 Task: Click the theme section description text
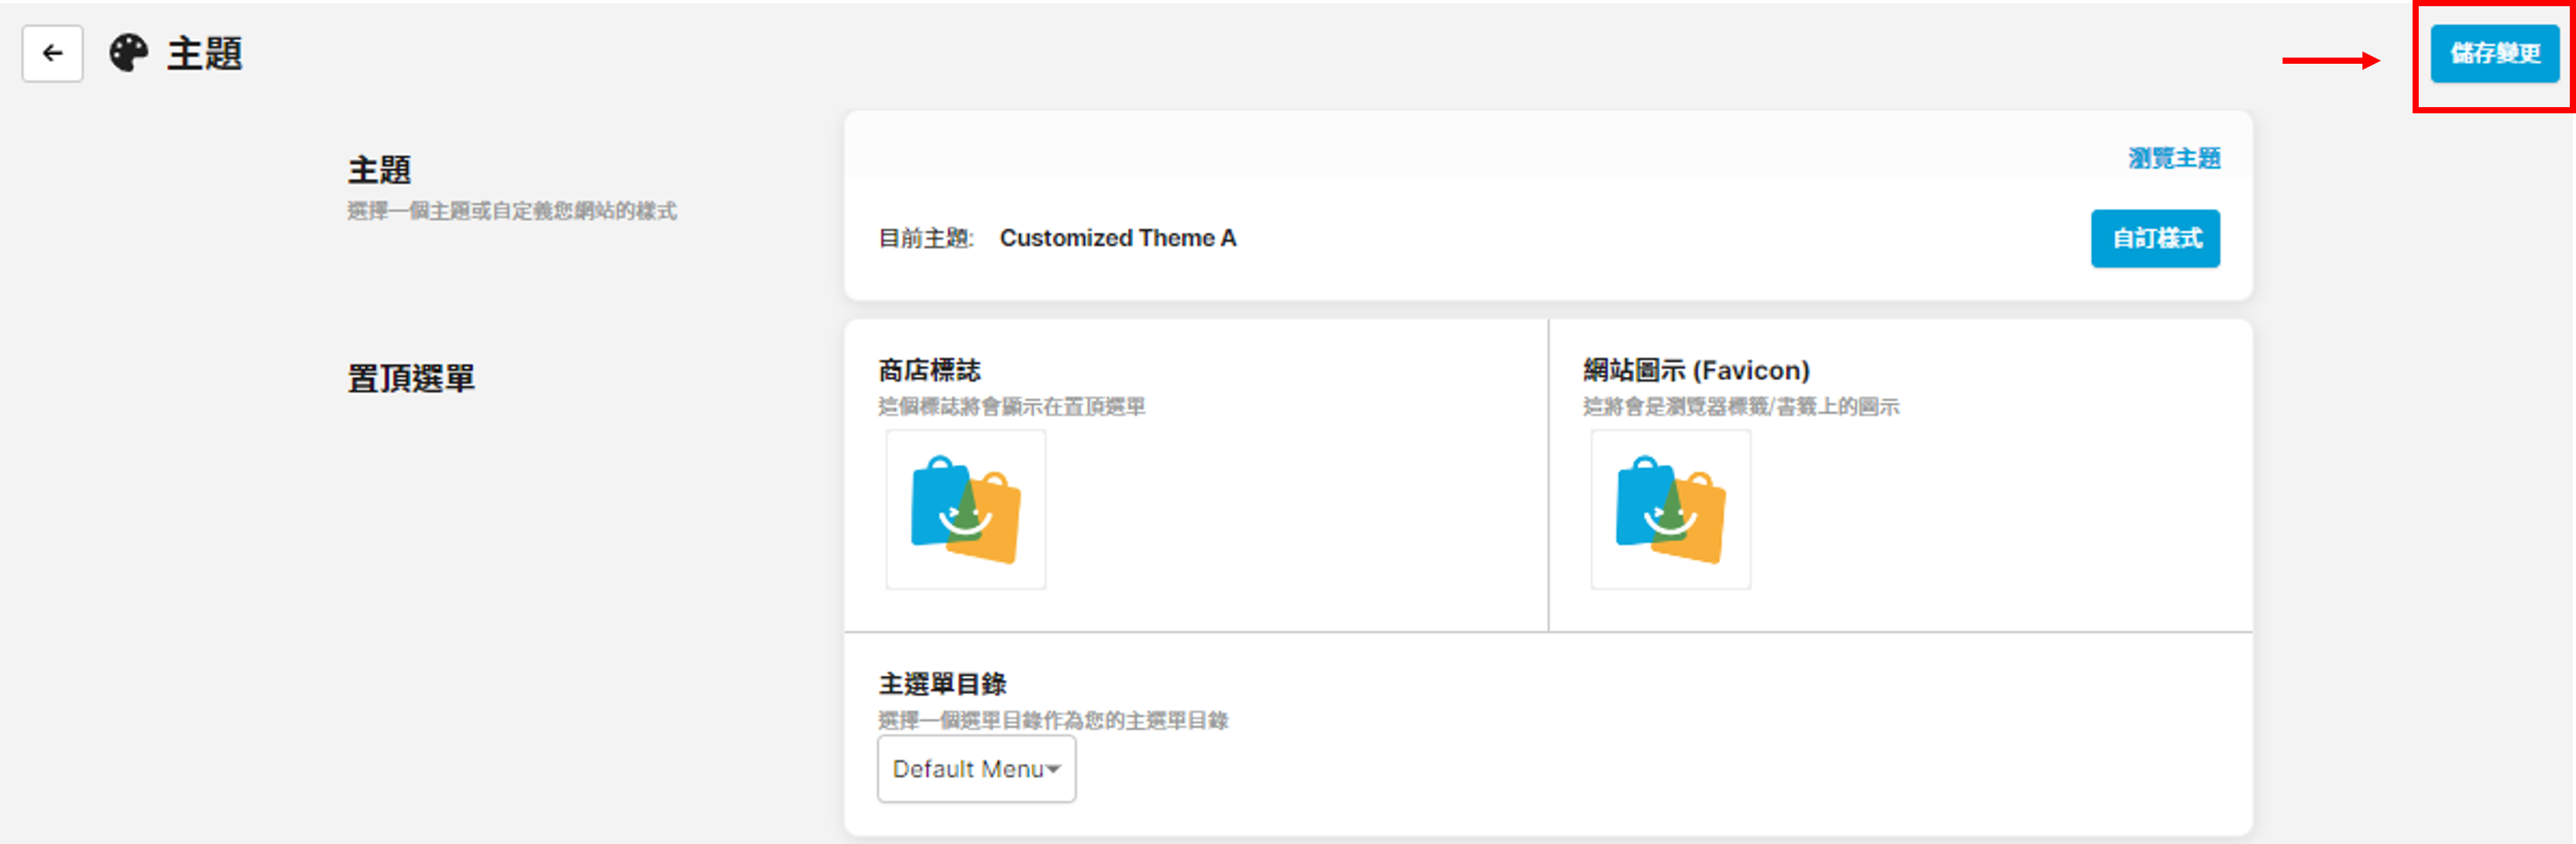[512, 211]
